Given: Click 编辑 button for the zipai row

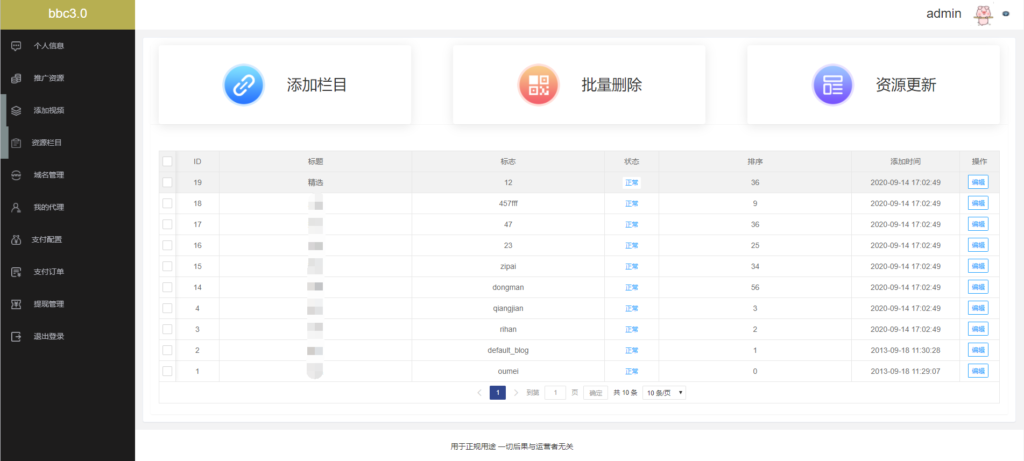Looking at the screenshot, I should tap(977, 266).
